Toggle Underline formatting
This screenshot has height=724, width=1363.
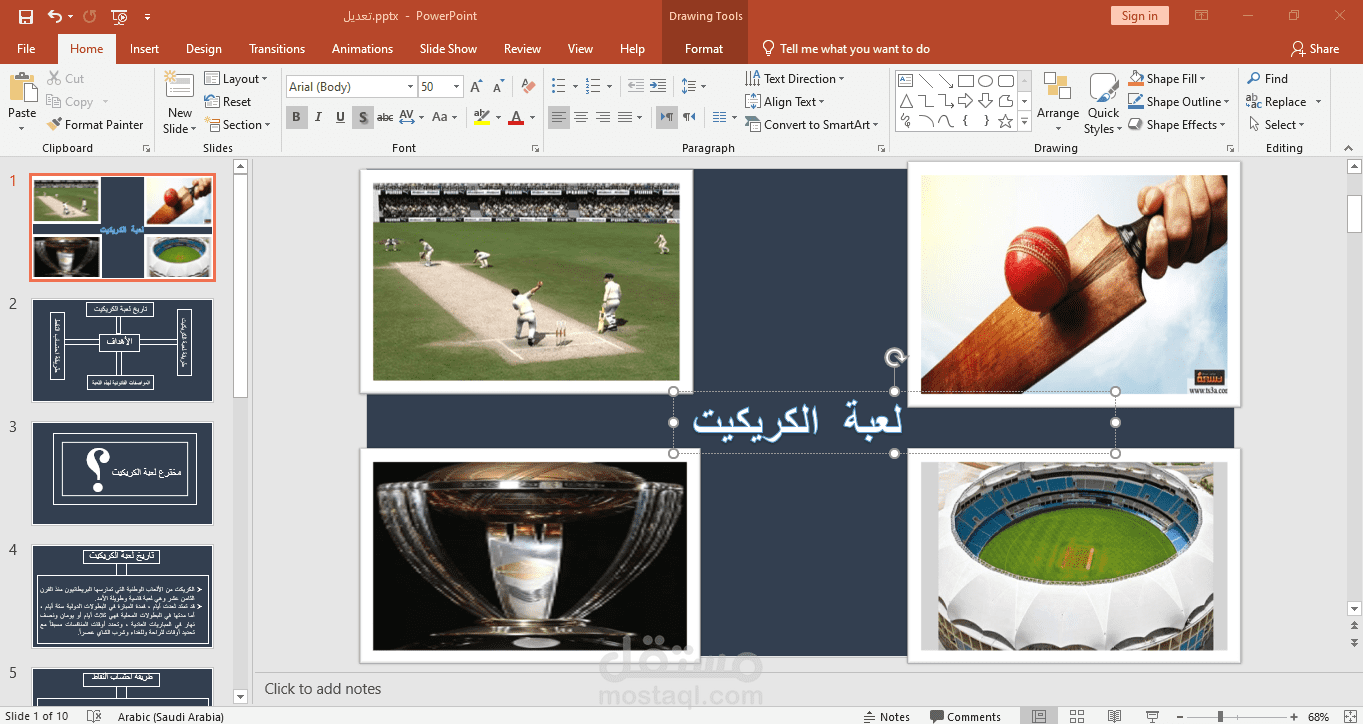pos(340,117)
